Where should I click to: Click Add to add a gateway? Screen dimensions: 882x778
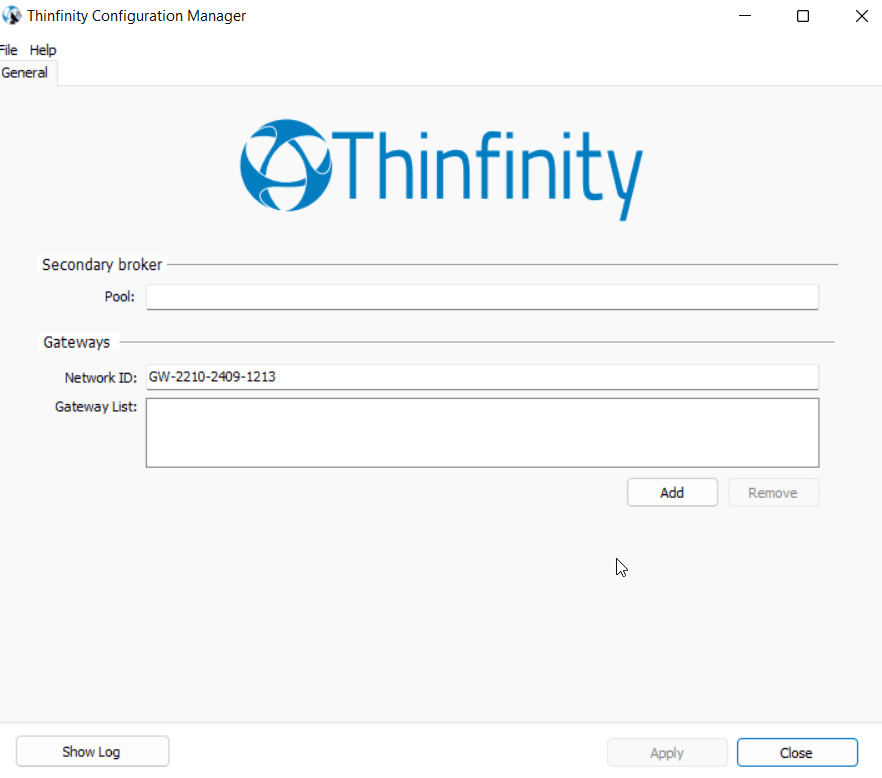[672, 493]
